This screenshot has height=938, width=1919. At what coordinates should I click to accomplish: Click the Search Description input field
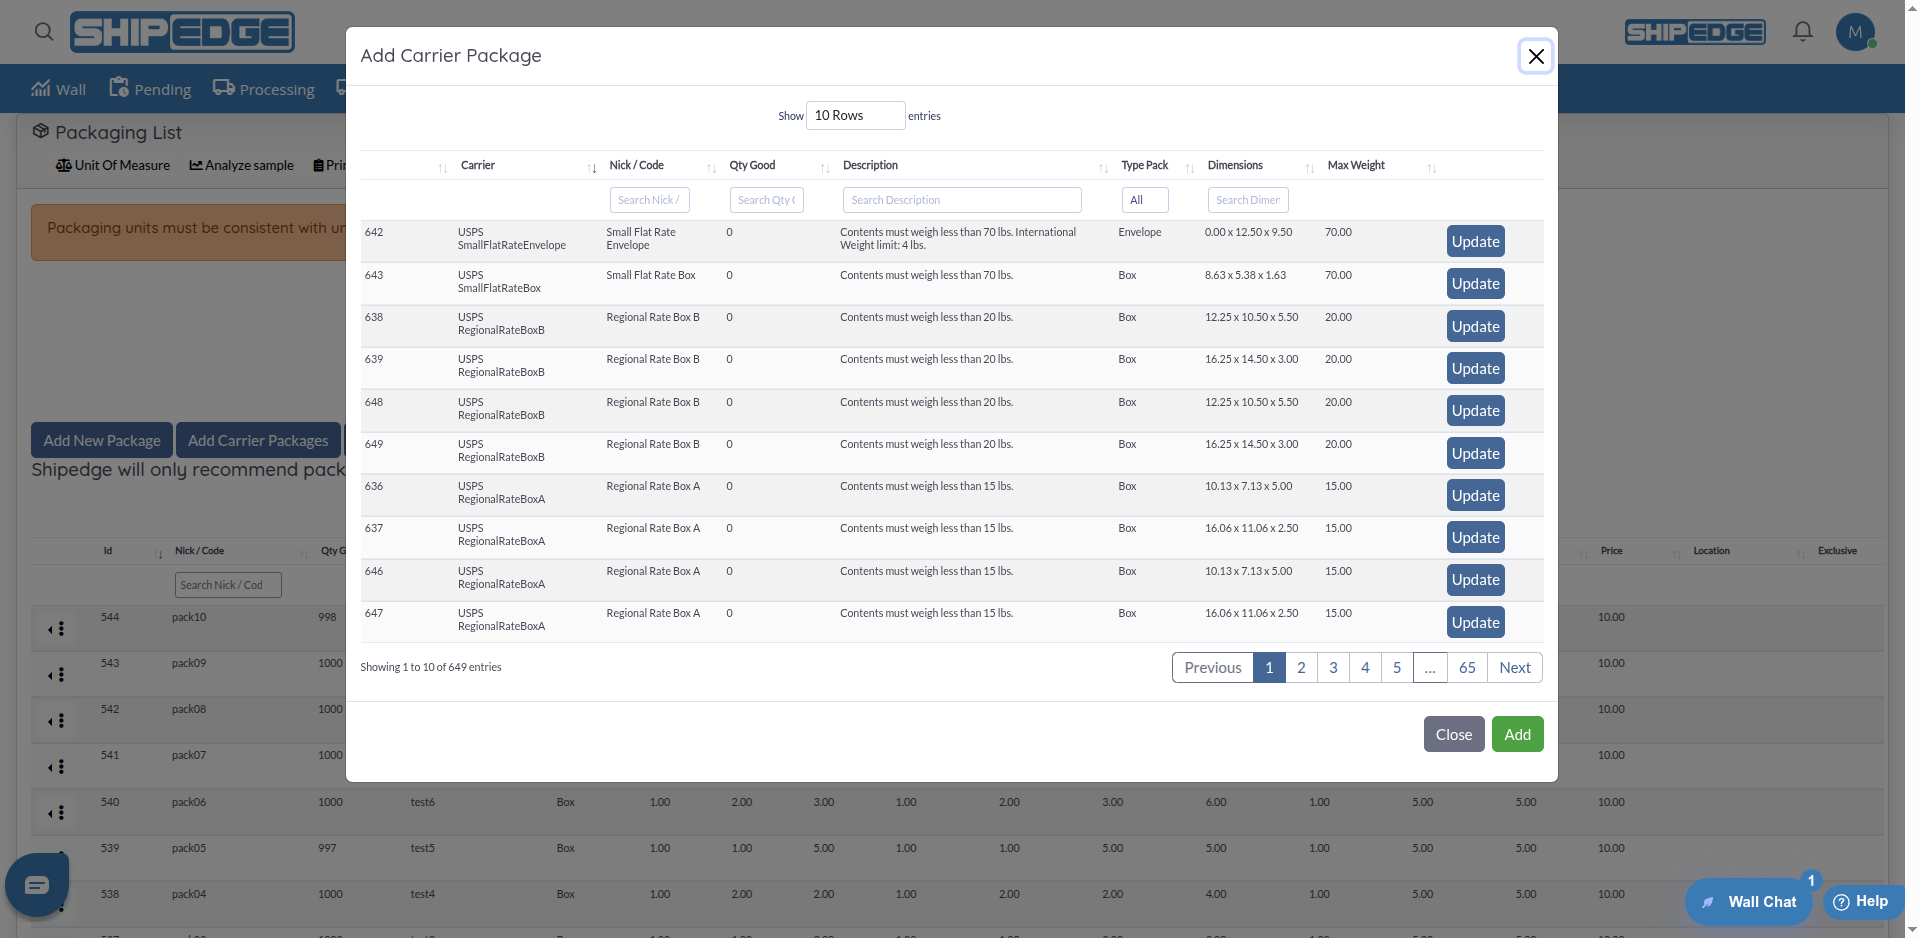pos(961,200)
